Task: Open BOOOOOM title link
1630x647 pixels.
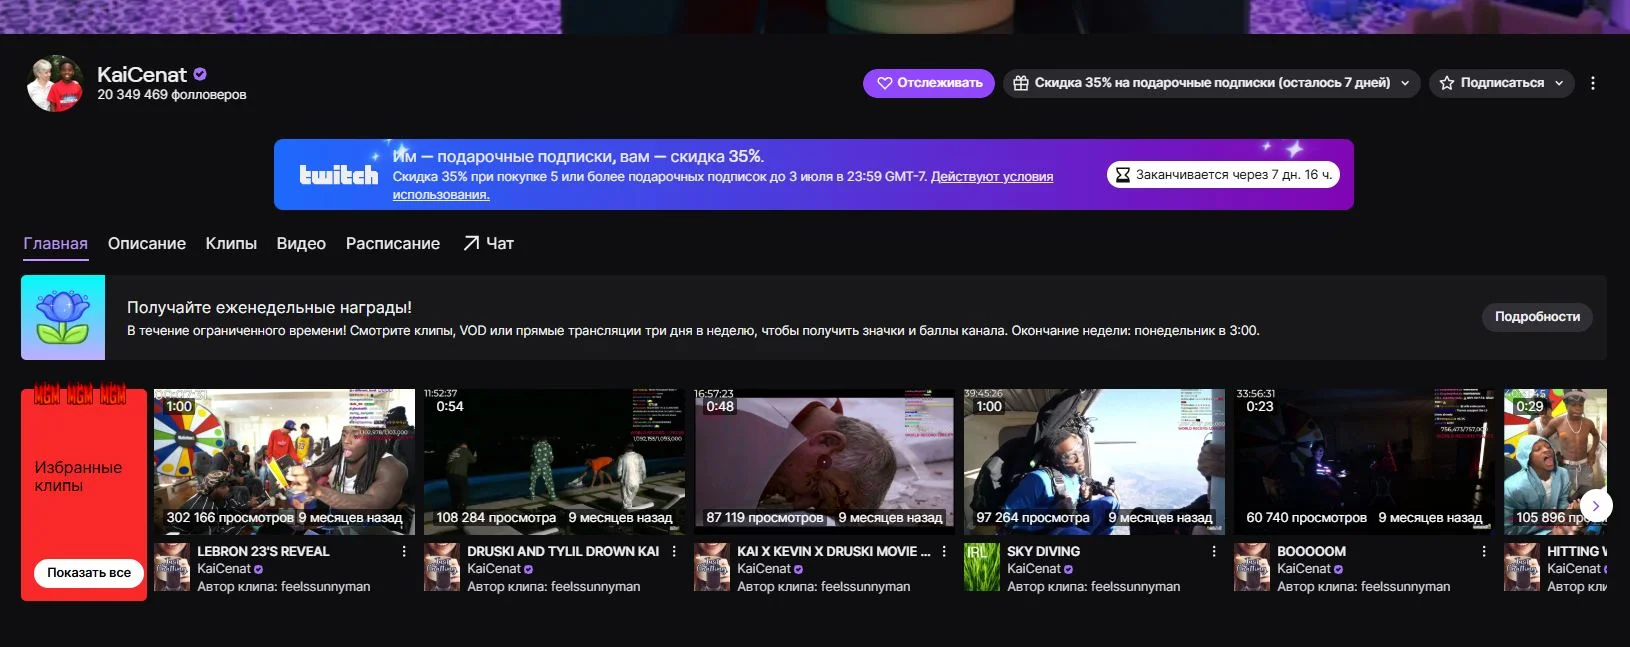Action: pyautogui.click(x=1311, y=551)
